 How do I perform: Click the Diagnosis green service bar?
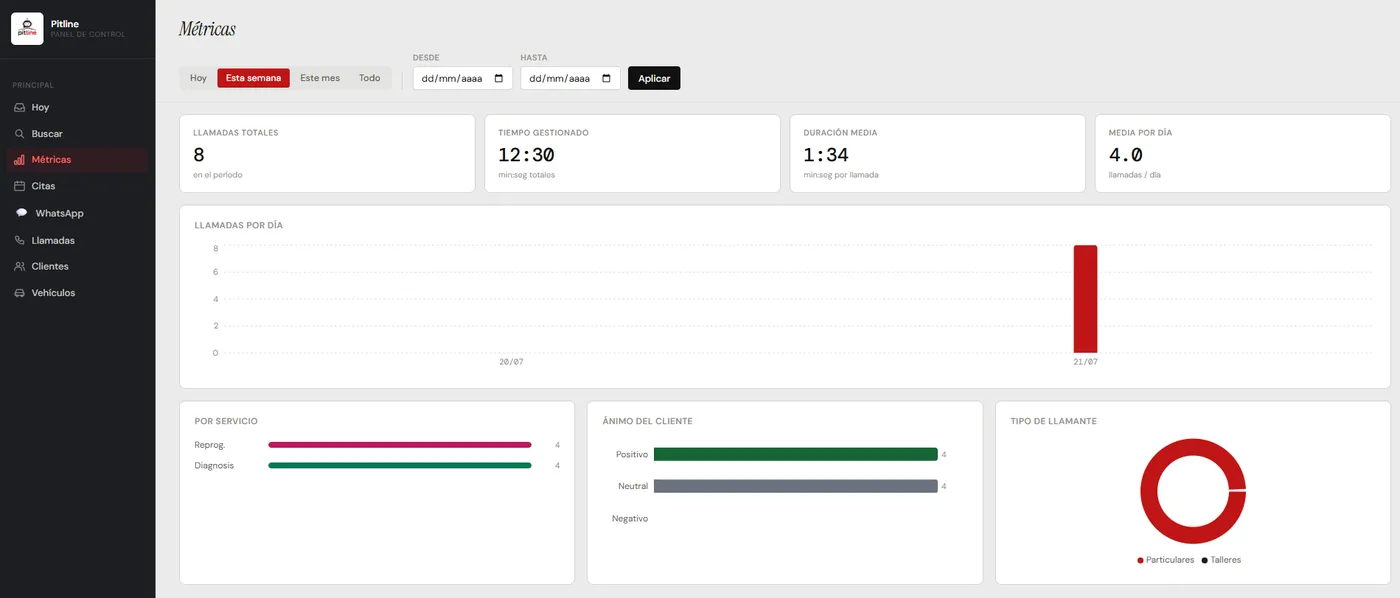coord(400,465)
